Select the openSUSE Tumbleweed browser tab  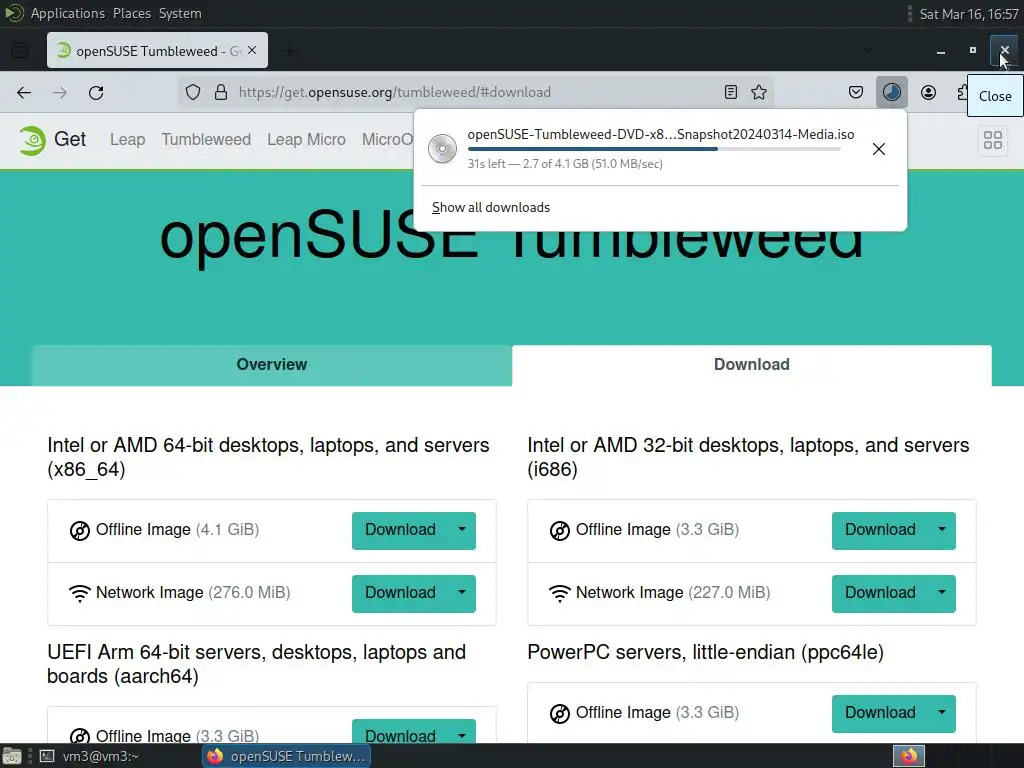[x=157, y=50]
